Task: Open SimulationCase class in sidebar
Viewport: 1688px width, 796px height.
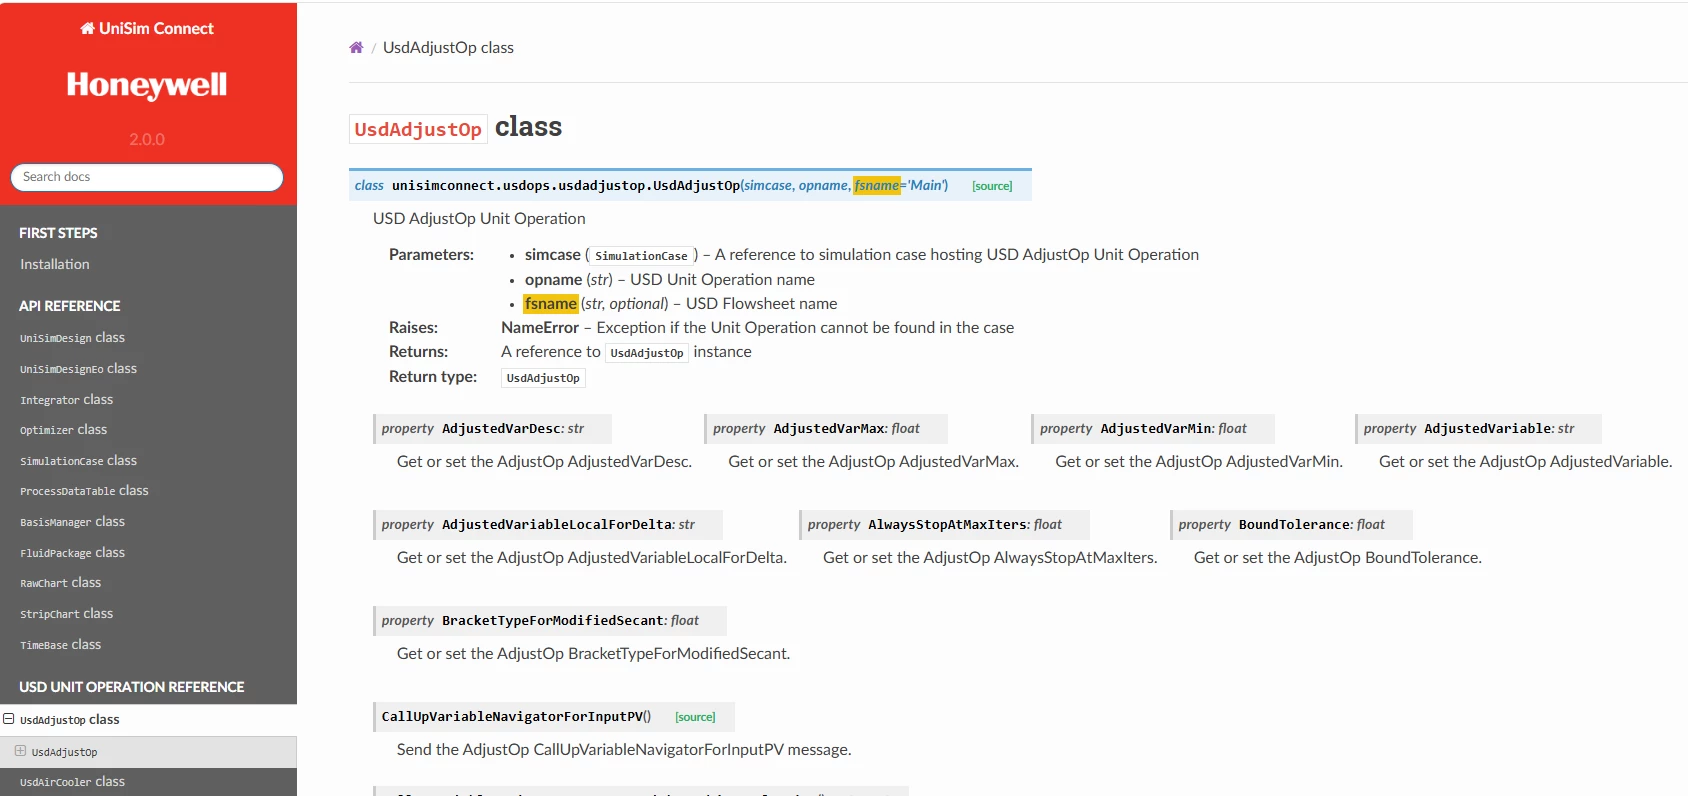Action: point(78,461)
